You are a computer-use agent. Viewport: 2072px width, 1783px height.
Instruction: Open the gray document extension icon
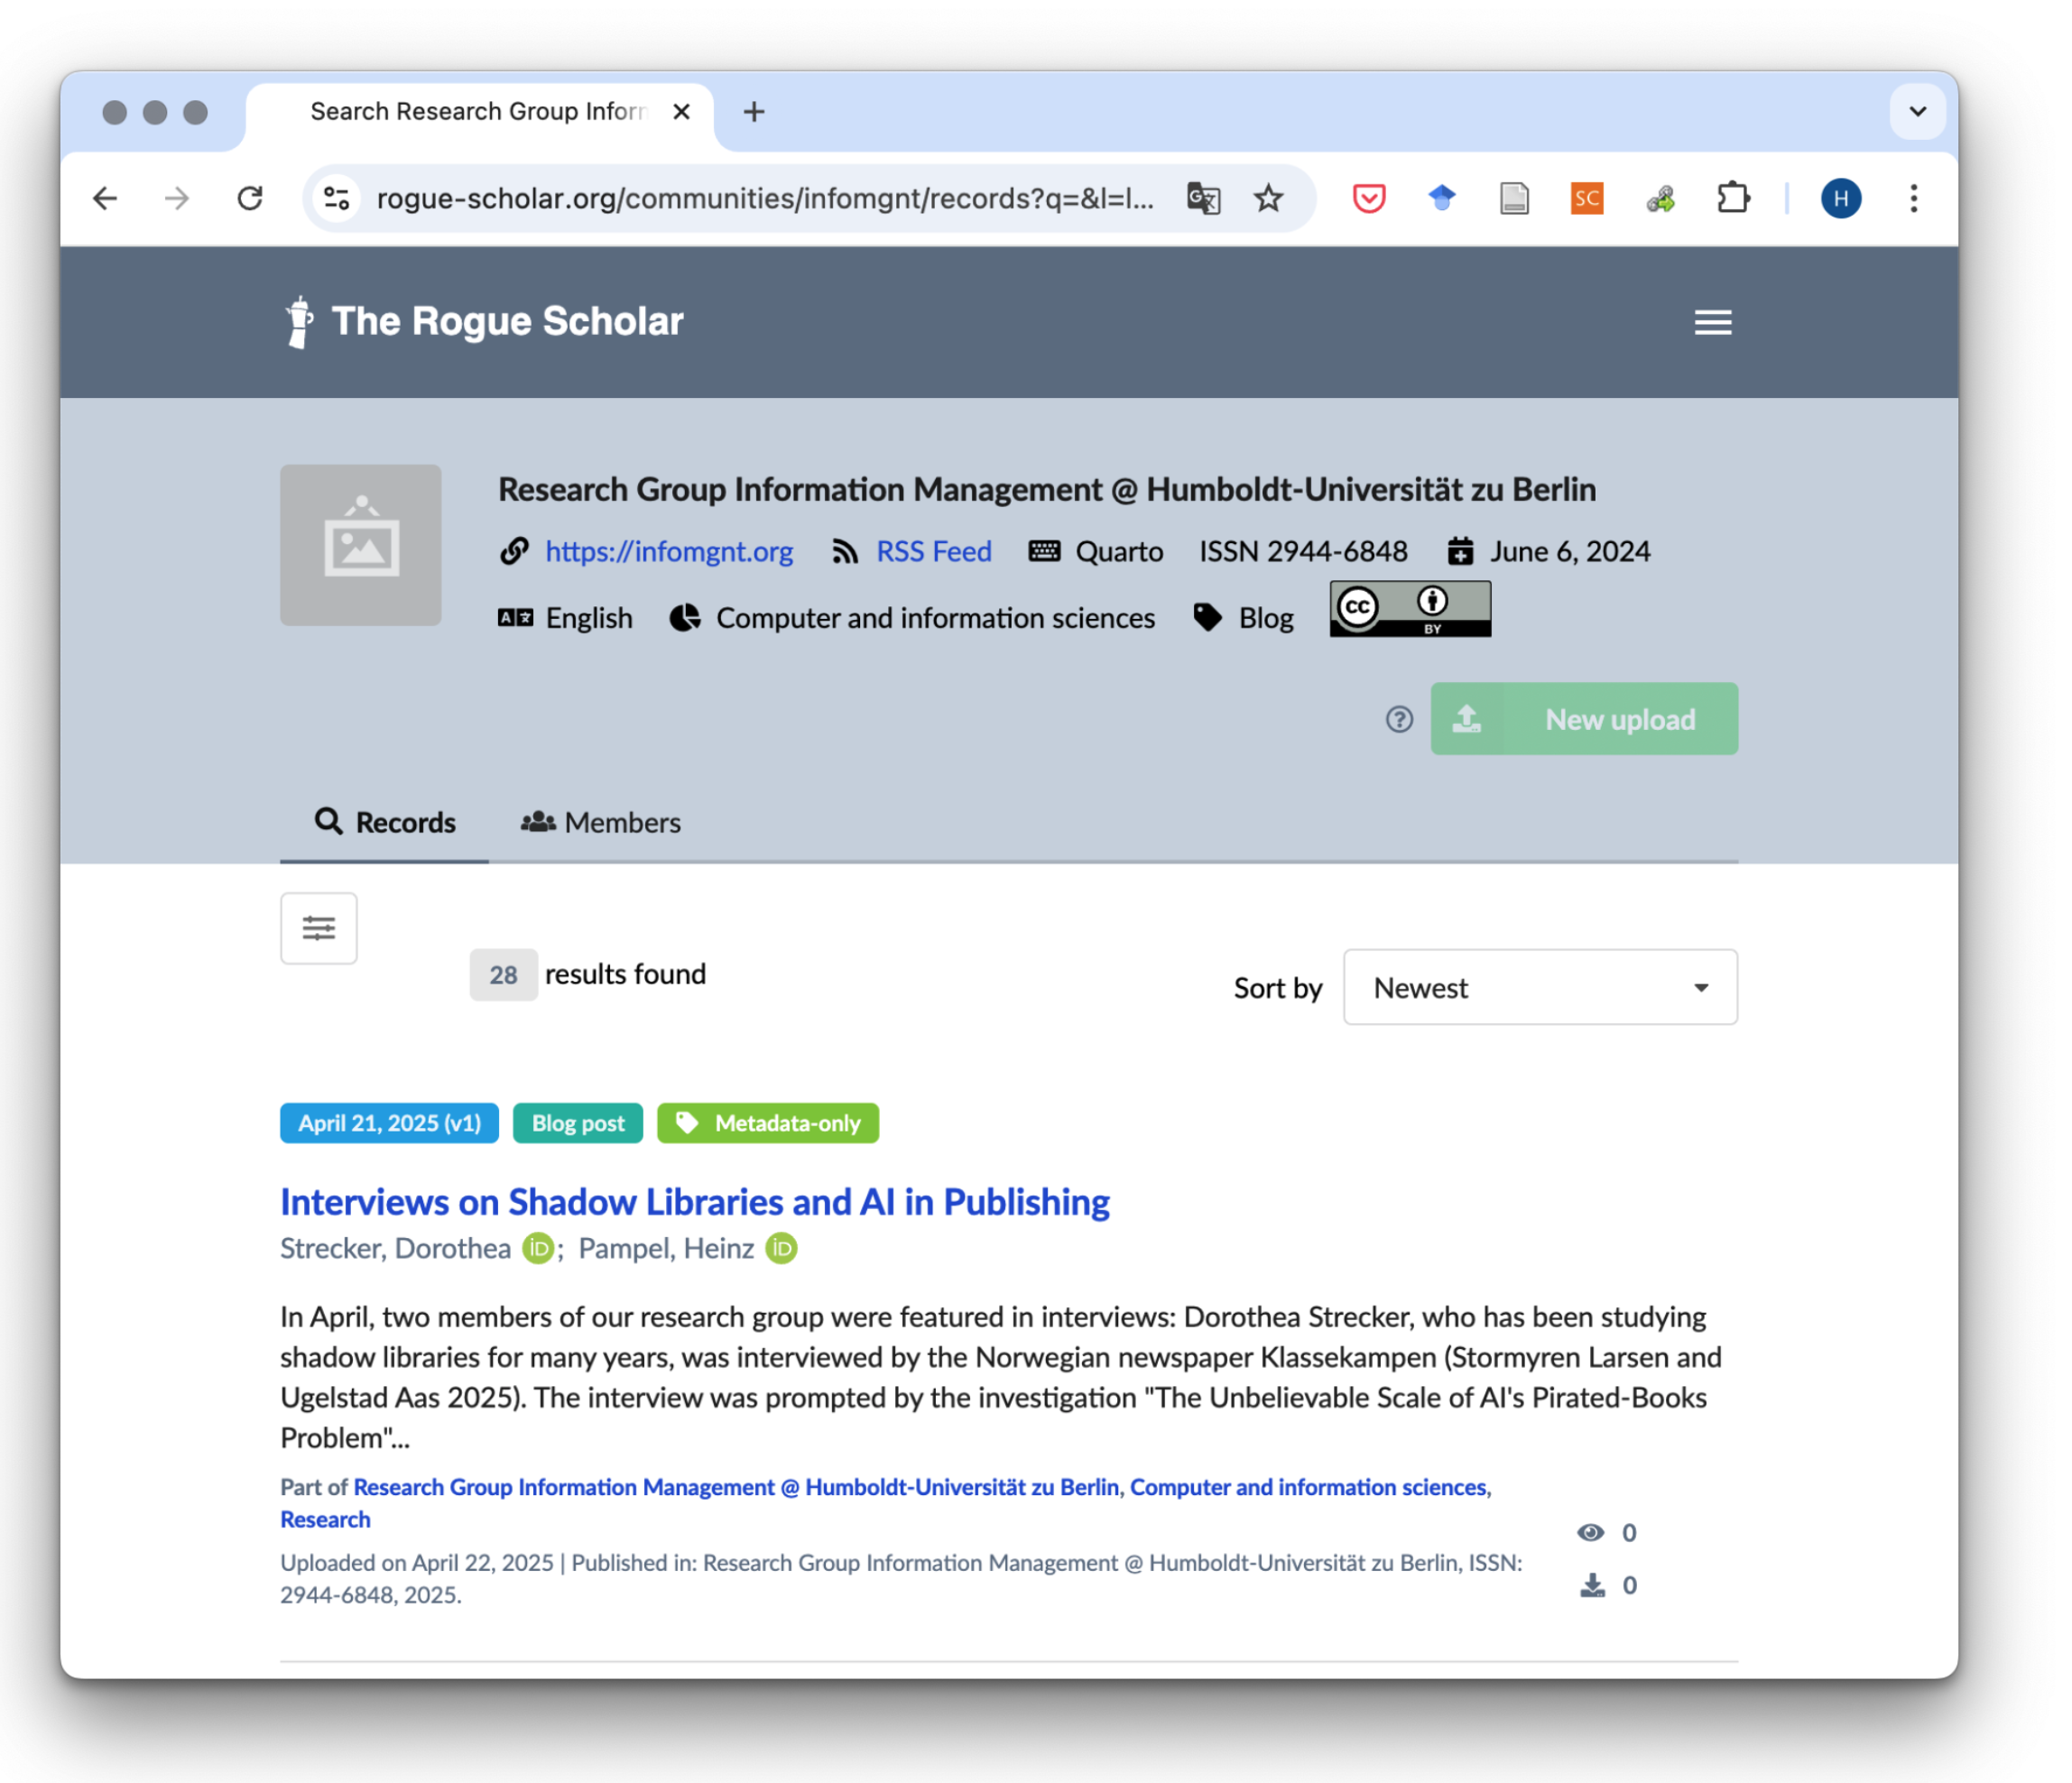(1514, 198)
